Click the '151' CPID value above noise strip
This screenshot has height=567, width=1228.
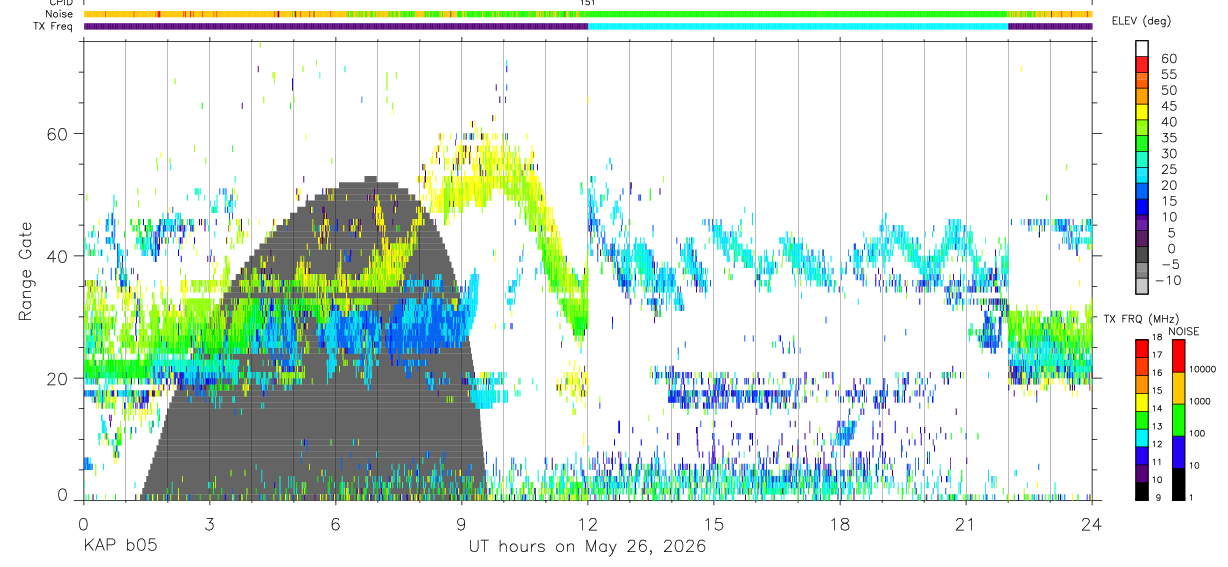(x=587, y=3)
